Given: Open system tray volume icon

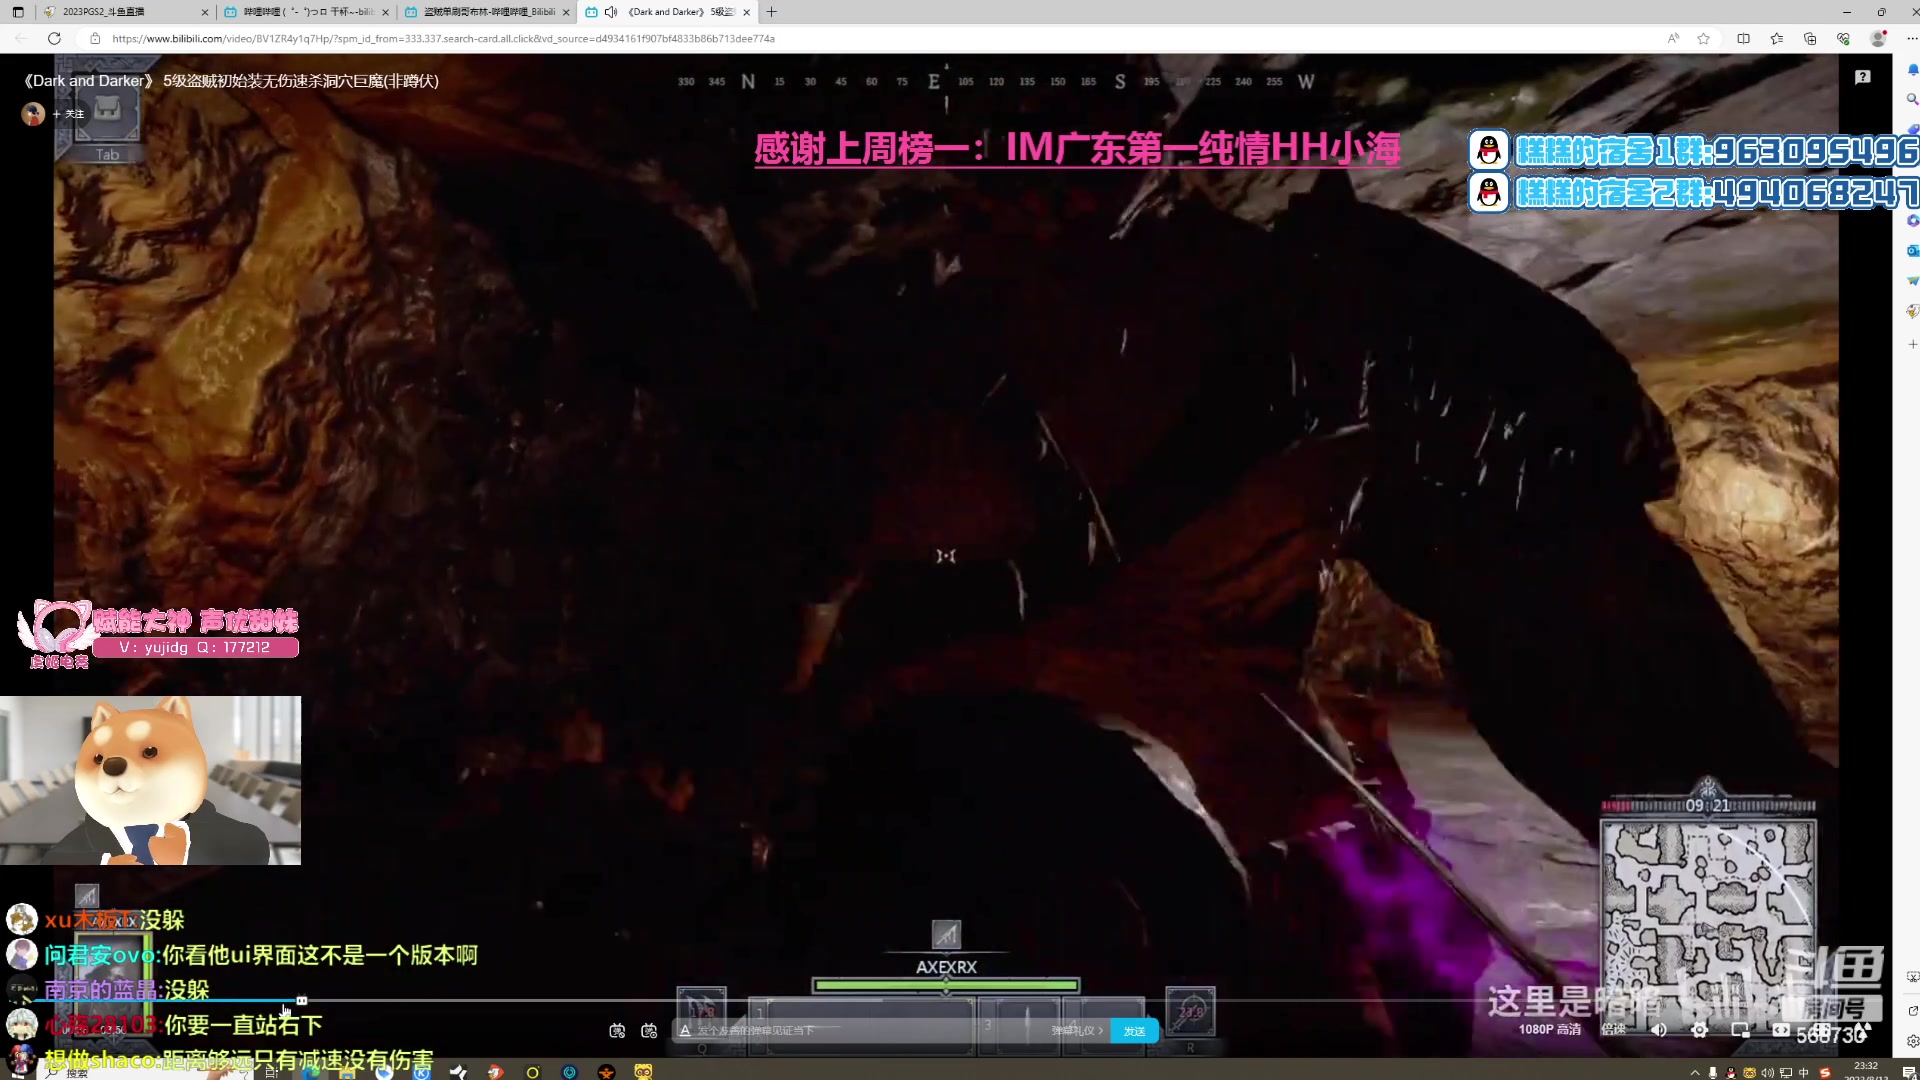Looking at the screenshot, I should tap(1767, 1072).
